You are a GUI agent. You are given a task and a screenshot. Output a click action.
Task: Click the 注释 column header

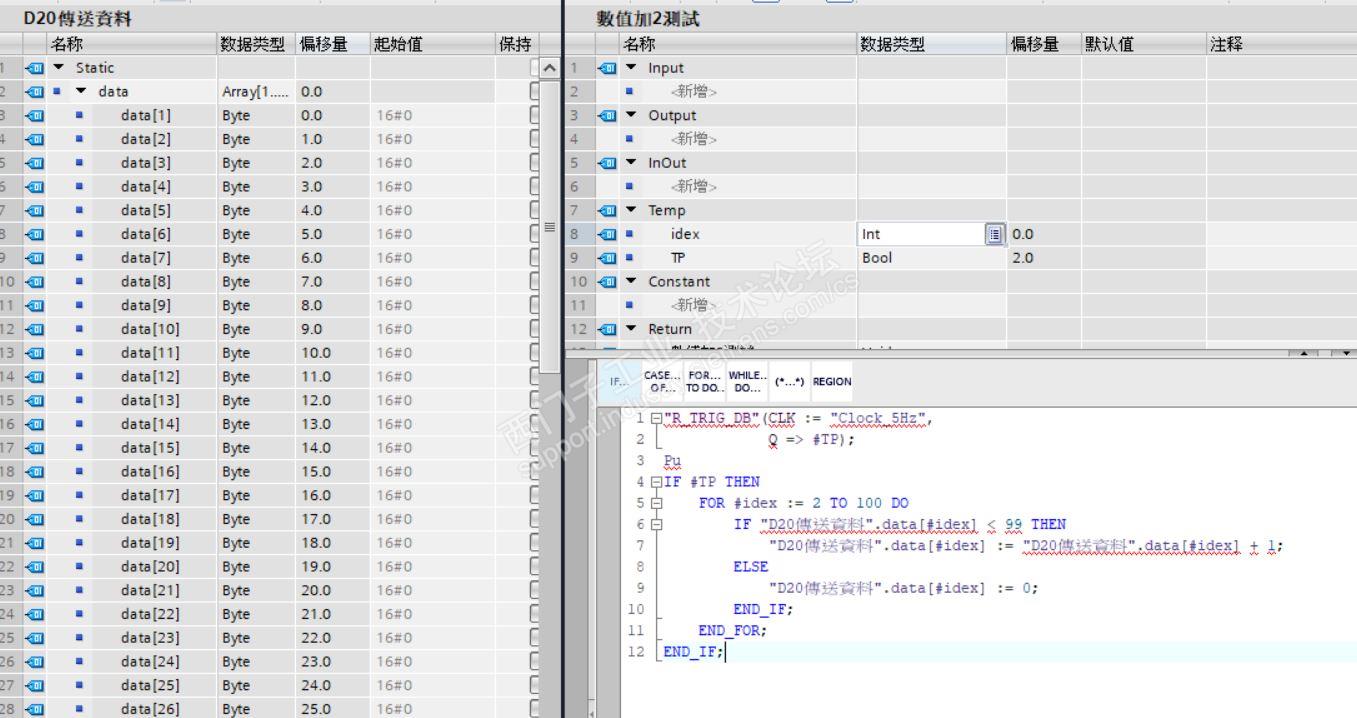click(1281, 44)
